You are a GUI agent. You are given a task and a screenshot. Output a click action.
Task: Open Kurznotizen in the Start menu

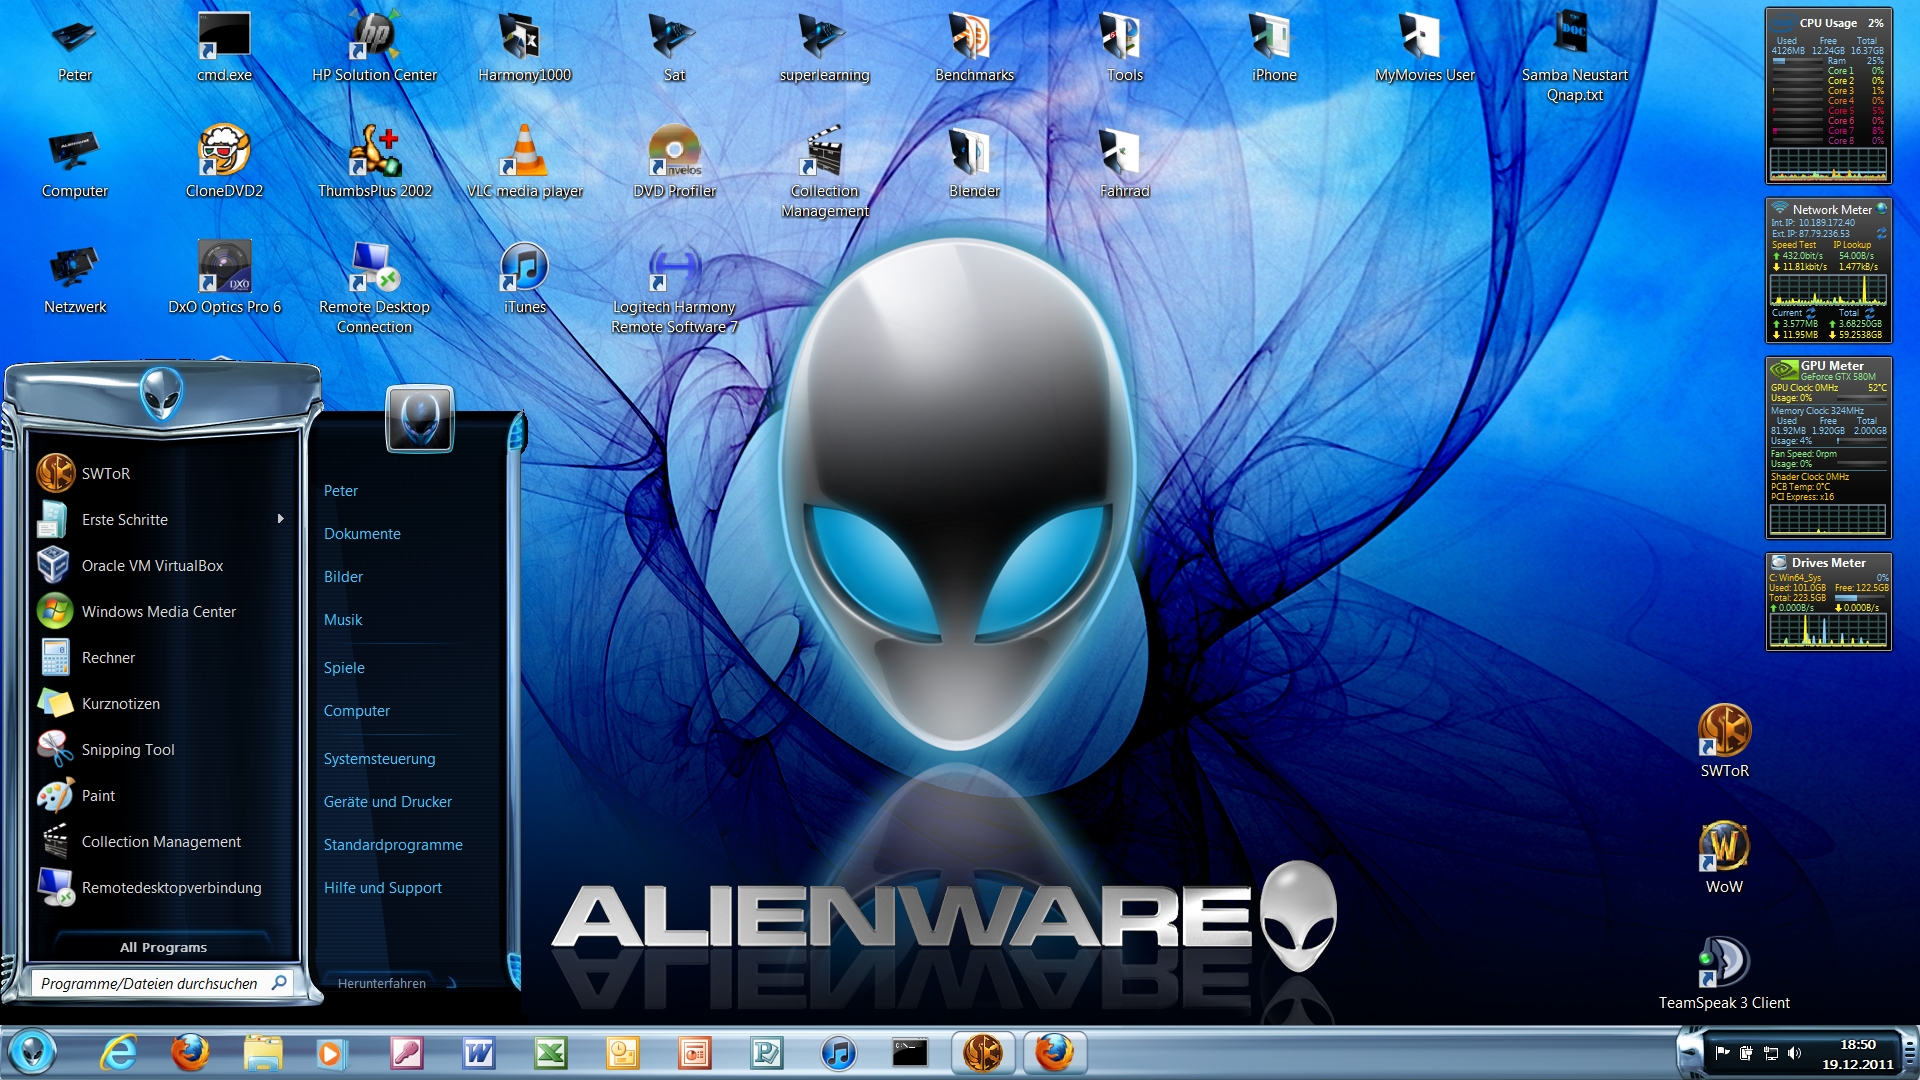tap(165, 703)
